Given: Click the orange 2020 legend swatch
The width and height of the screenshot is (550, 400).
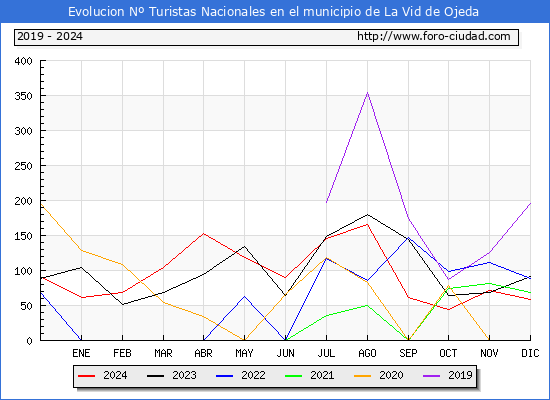Looking at the screenshot, I should (x=363, y=376).
